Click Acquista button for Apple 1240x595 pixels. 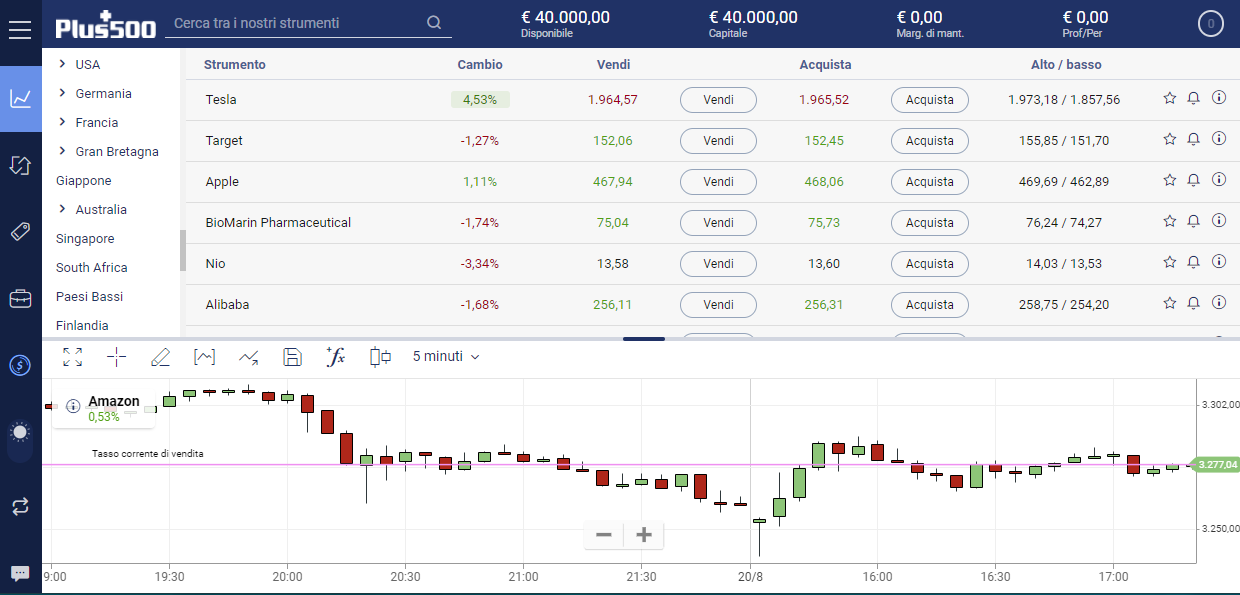pos(930,182)
